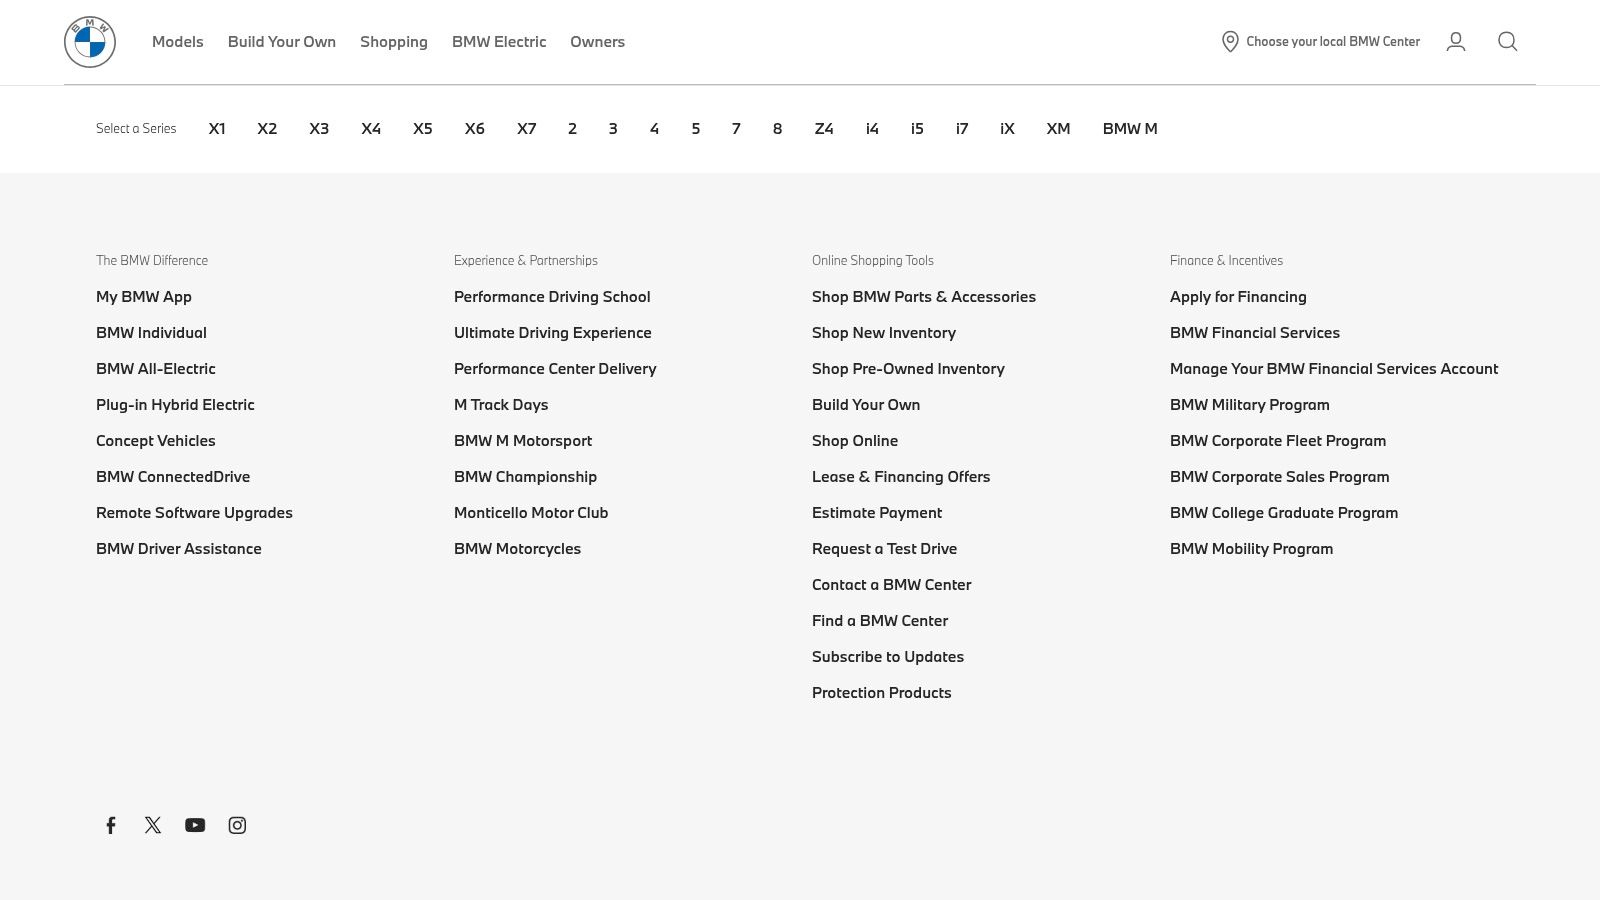Open Ultimate Driving Experience link

pyautogui.click(x=553, y=333)
